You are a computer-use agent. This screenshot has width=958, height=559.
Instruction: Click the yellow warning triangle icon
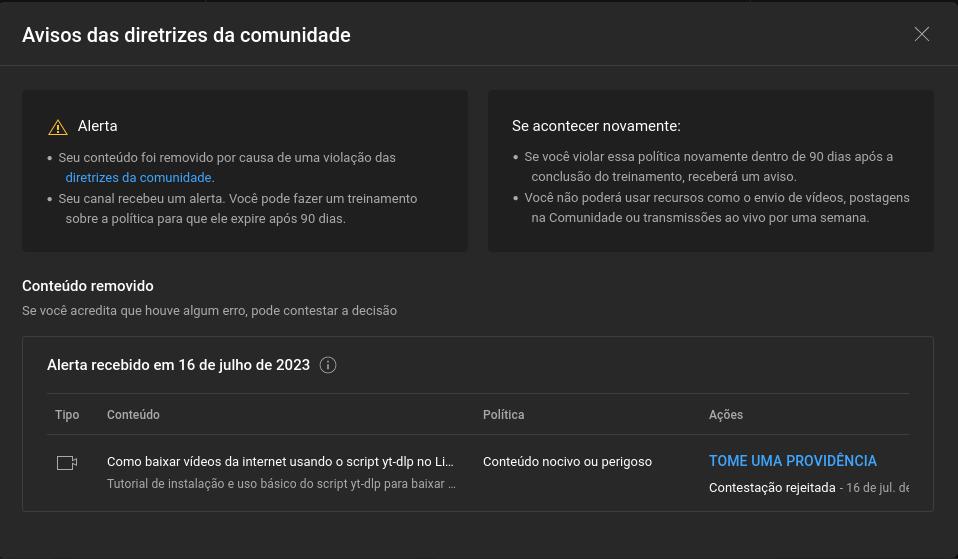point(58,127)
